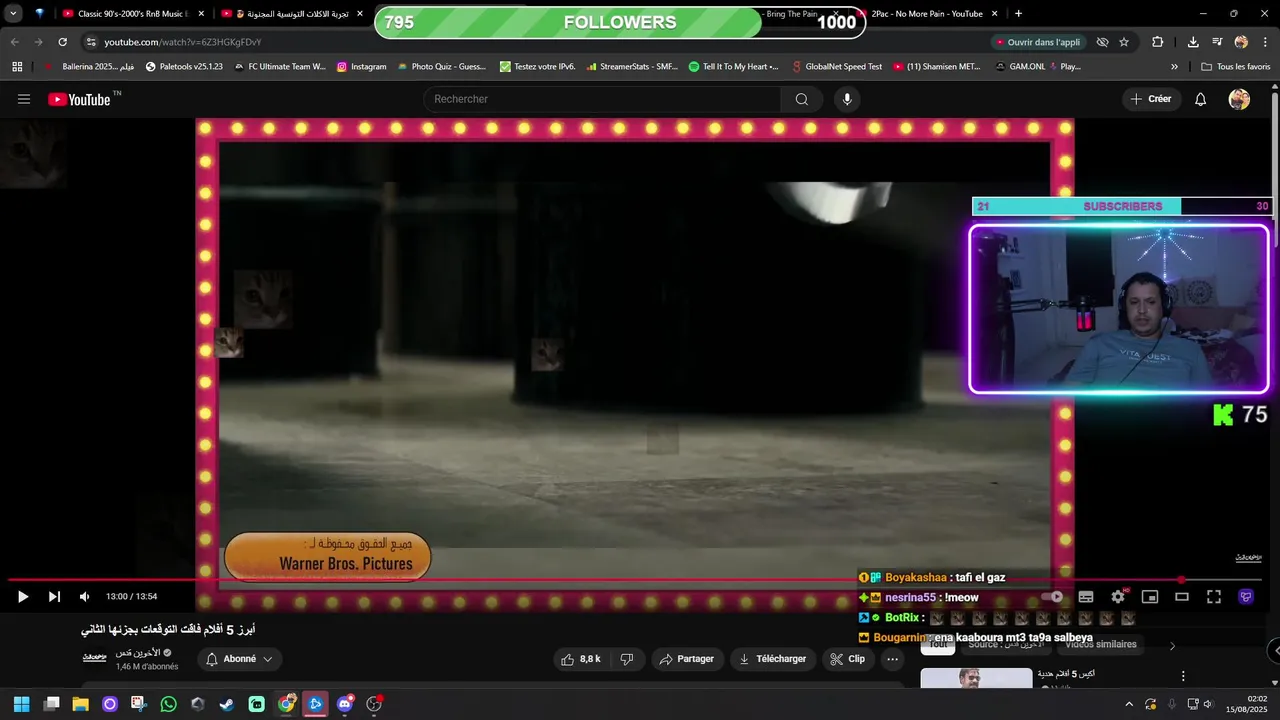Open the StreamerStats bookmark
Screen dimensions: 1280x720
[632, 67]
